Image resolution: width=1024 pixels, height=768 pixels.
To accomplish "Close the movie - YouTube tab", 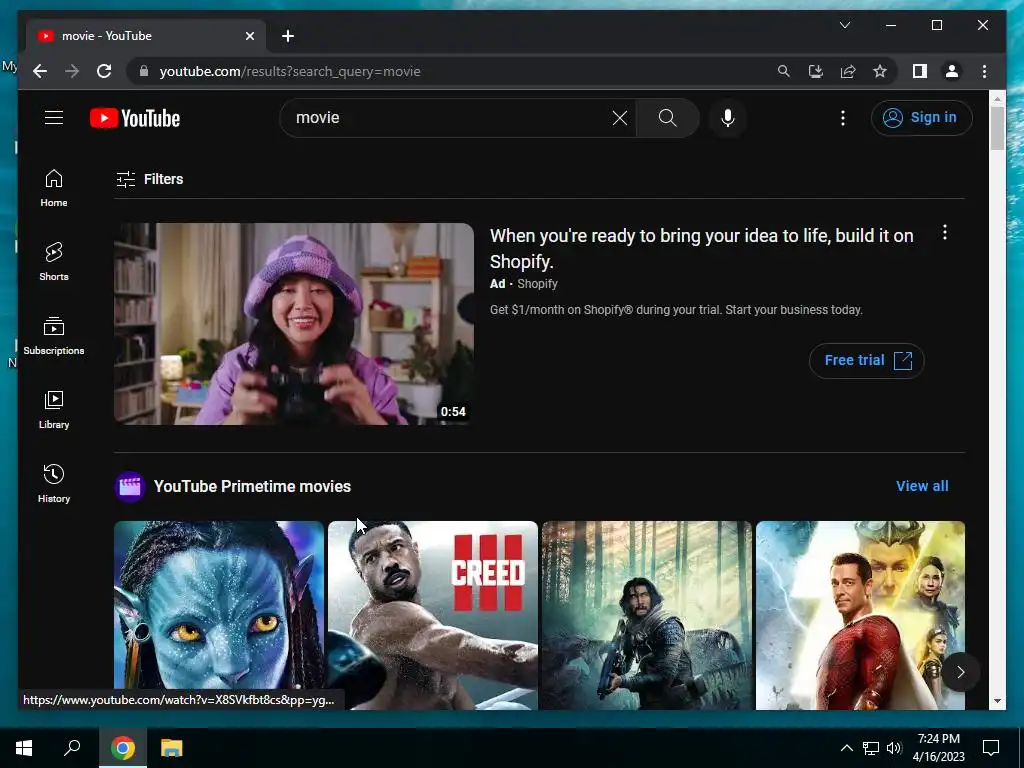I will click(x=249, y=36).
